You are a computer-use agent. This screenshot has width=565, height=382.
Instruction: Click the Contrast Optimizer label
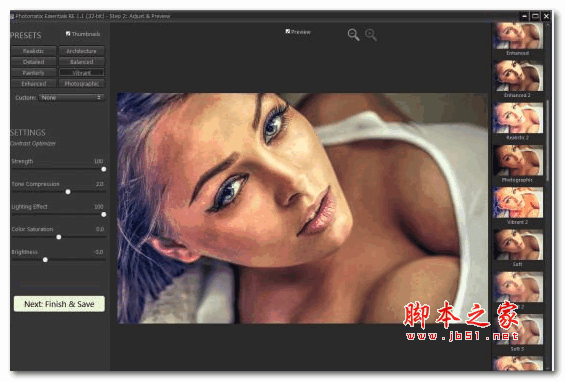(x=33, y=143)
